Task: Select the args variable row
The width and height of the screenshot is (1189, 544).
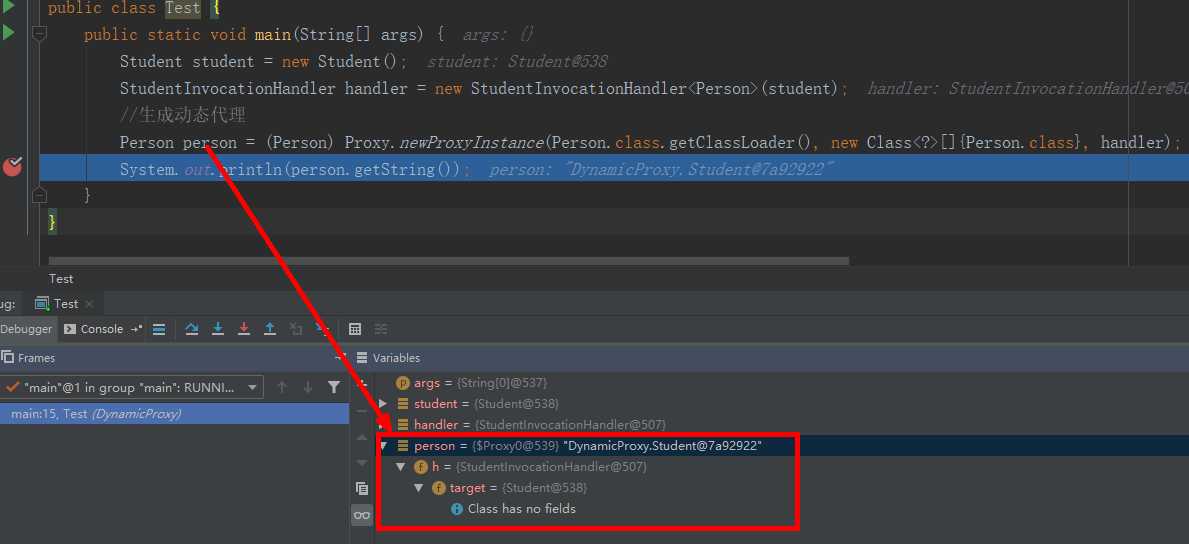Action: click(x=781, y=383)
